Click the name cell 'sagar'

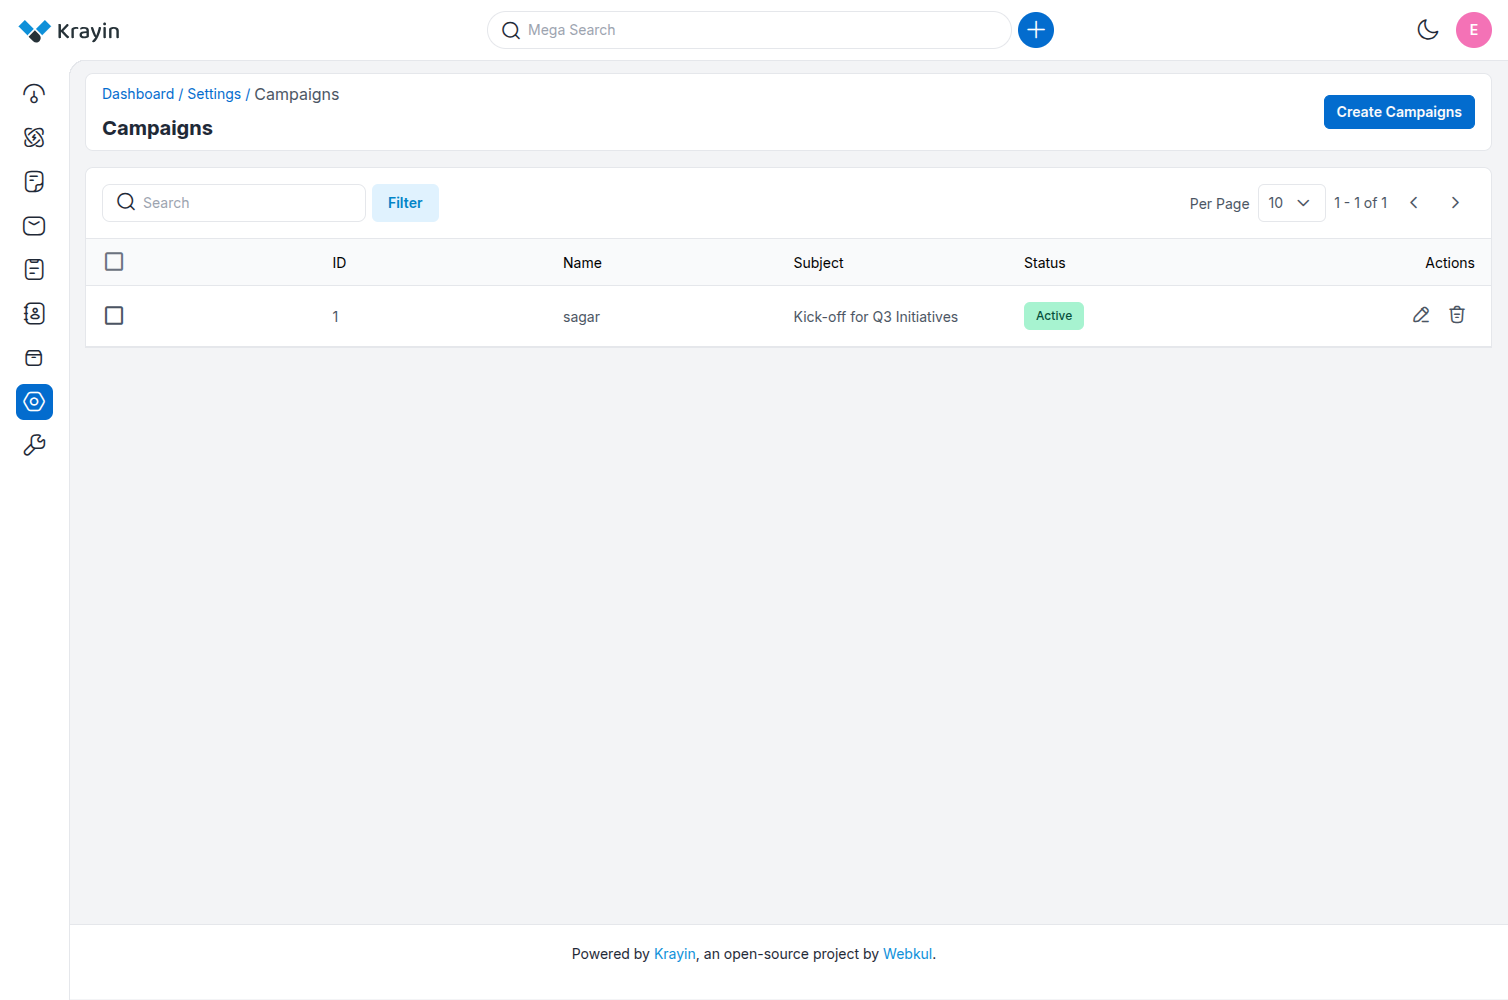click(581, 317)
